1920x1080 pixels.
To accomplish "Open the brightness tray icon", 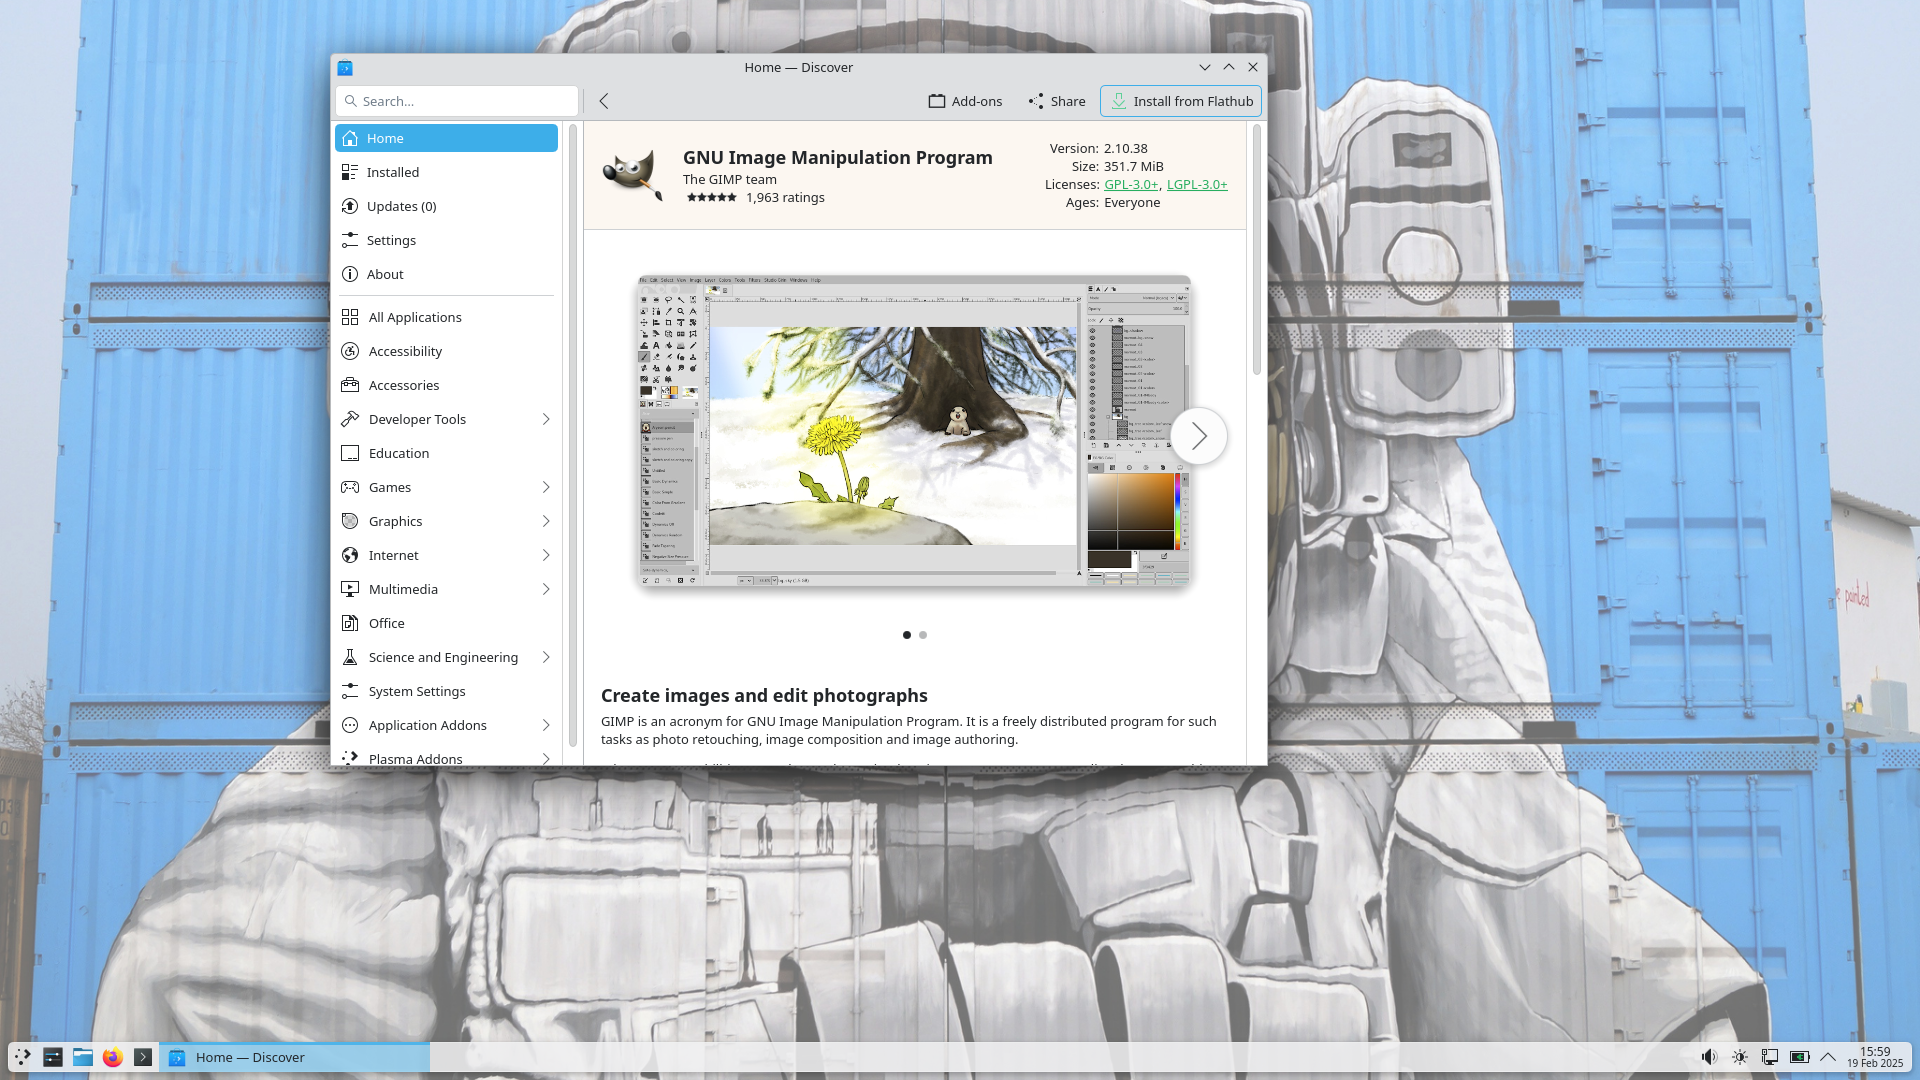I will click(1740, 1057).
